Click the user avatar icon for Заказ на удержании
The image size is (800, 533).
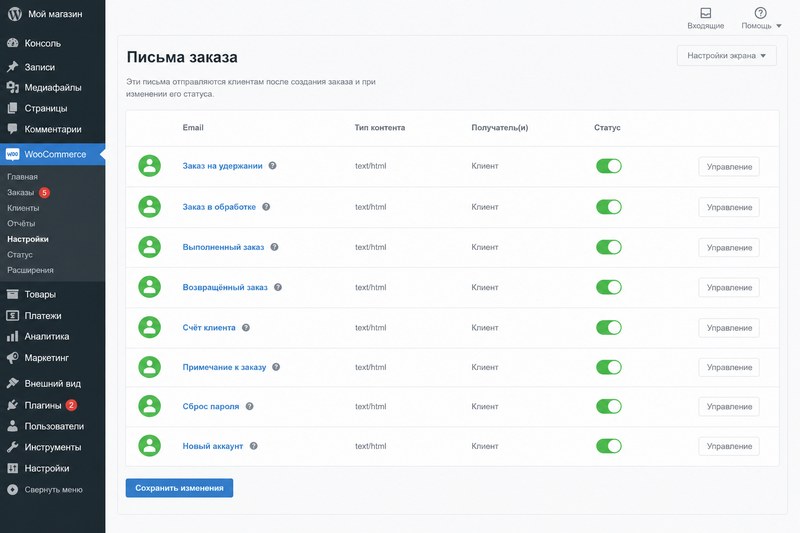click(149, 166)
